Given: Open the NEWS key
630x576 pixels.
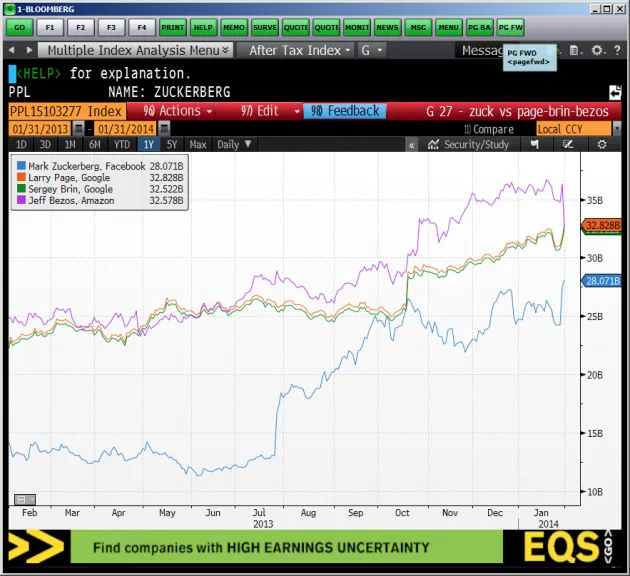Looking at the screenshot, I should click(387, 27).
